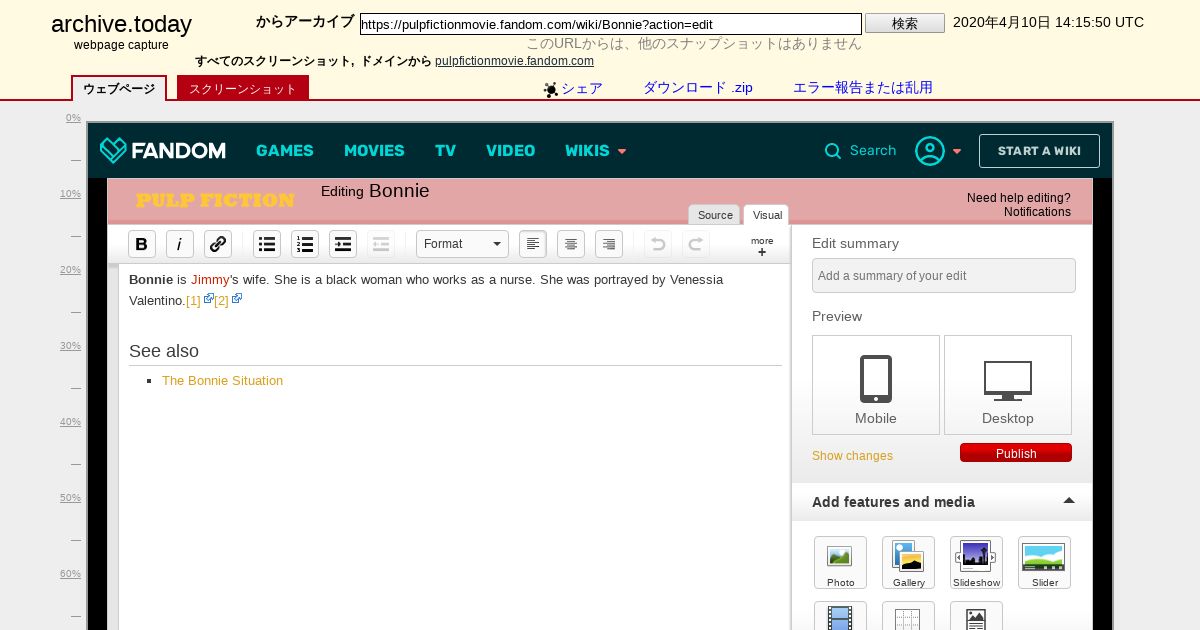Insert a link using the chain icon

[x=218, y=244]
